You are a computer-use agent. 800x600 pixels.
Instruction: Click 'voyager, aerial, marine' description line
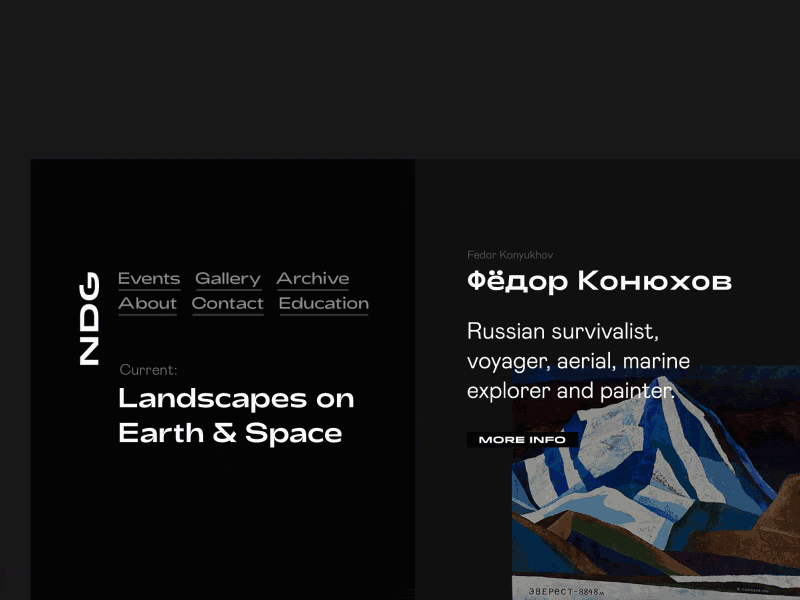578,361
